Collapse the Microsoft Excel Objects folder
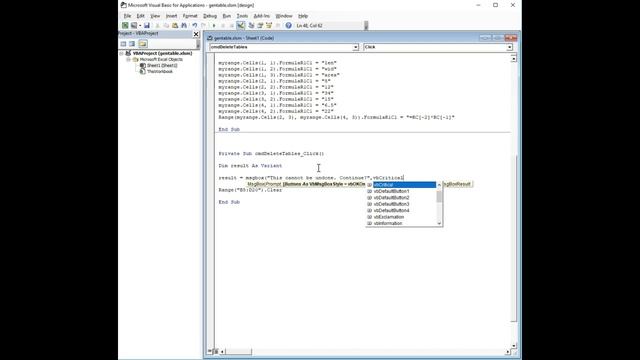Image resolution: width=640 pixels, height=360 pixels. click(128, 60)
